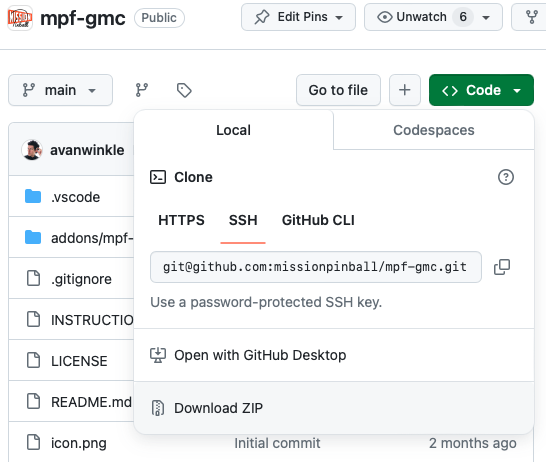Click the Mission Pinball repository logo
Viewport: 546px width, 462px height.
click(20, 17)
